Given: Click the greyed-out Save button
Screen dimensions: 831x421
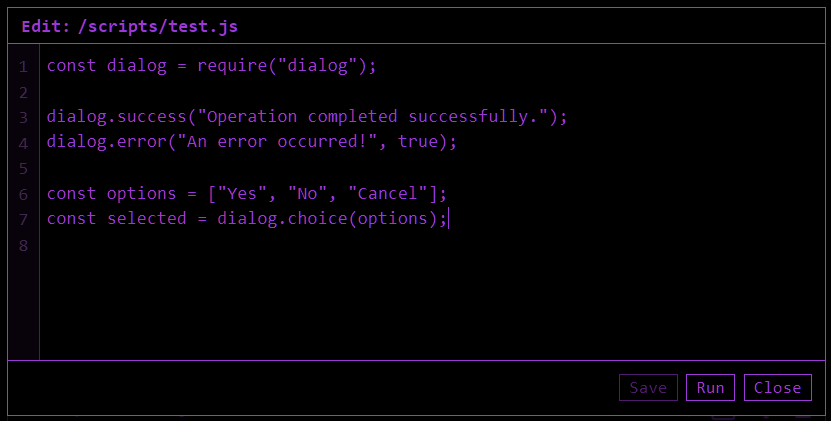Looking at the screenshot, I should pos(648,388).
